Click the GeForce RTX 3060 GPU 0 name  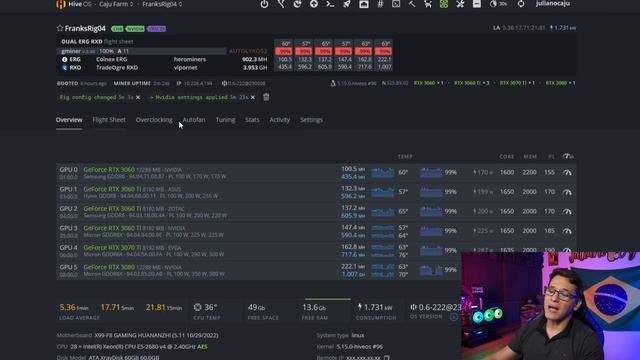109,169
